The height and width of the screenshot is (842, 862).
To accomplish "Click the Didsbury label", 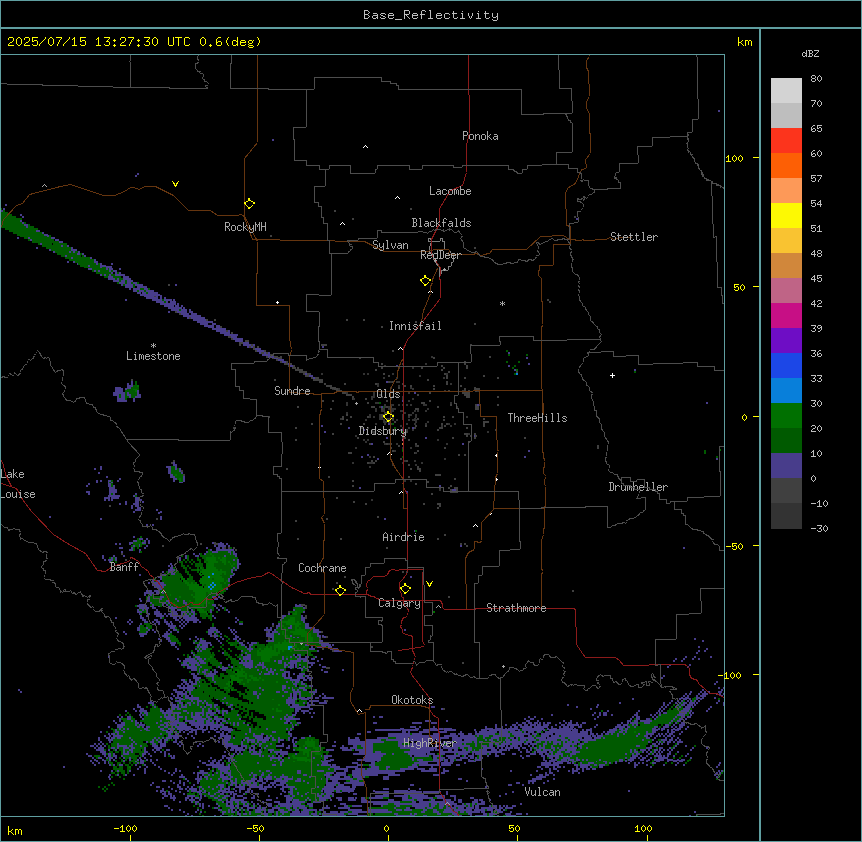I will click(x=383, y=431).
